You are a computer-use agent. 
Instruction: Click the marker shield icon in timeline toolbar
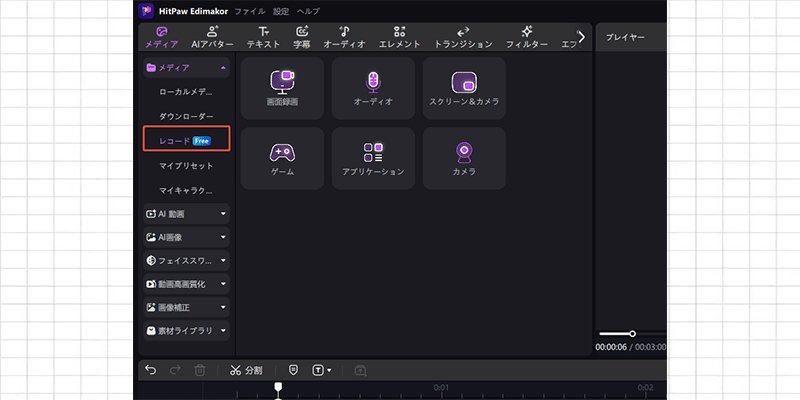point(293,370)
